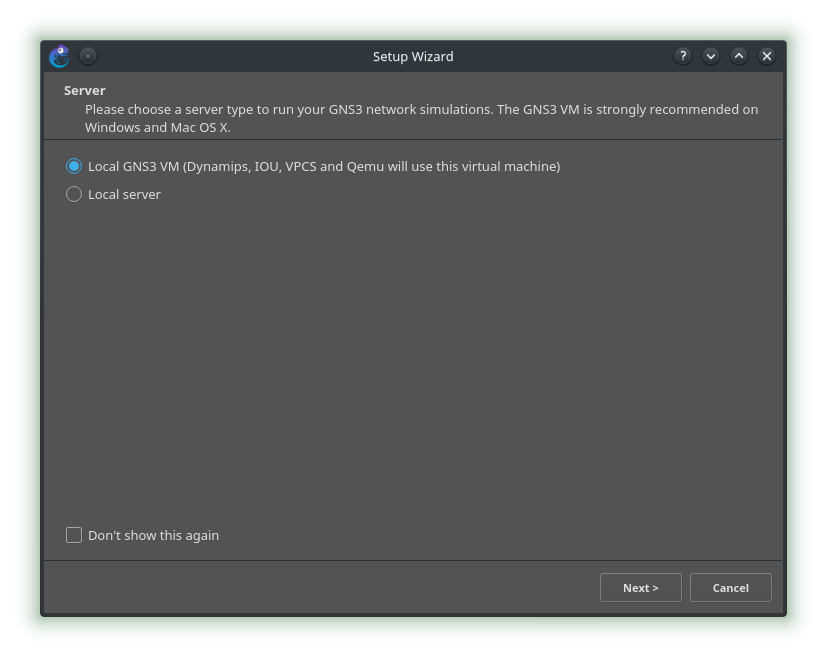Open the GNS3 window menu icon

(x=60, y=56)
